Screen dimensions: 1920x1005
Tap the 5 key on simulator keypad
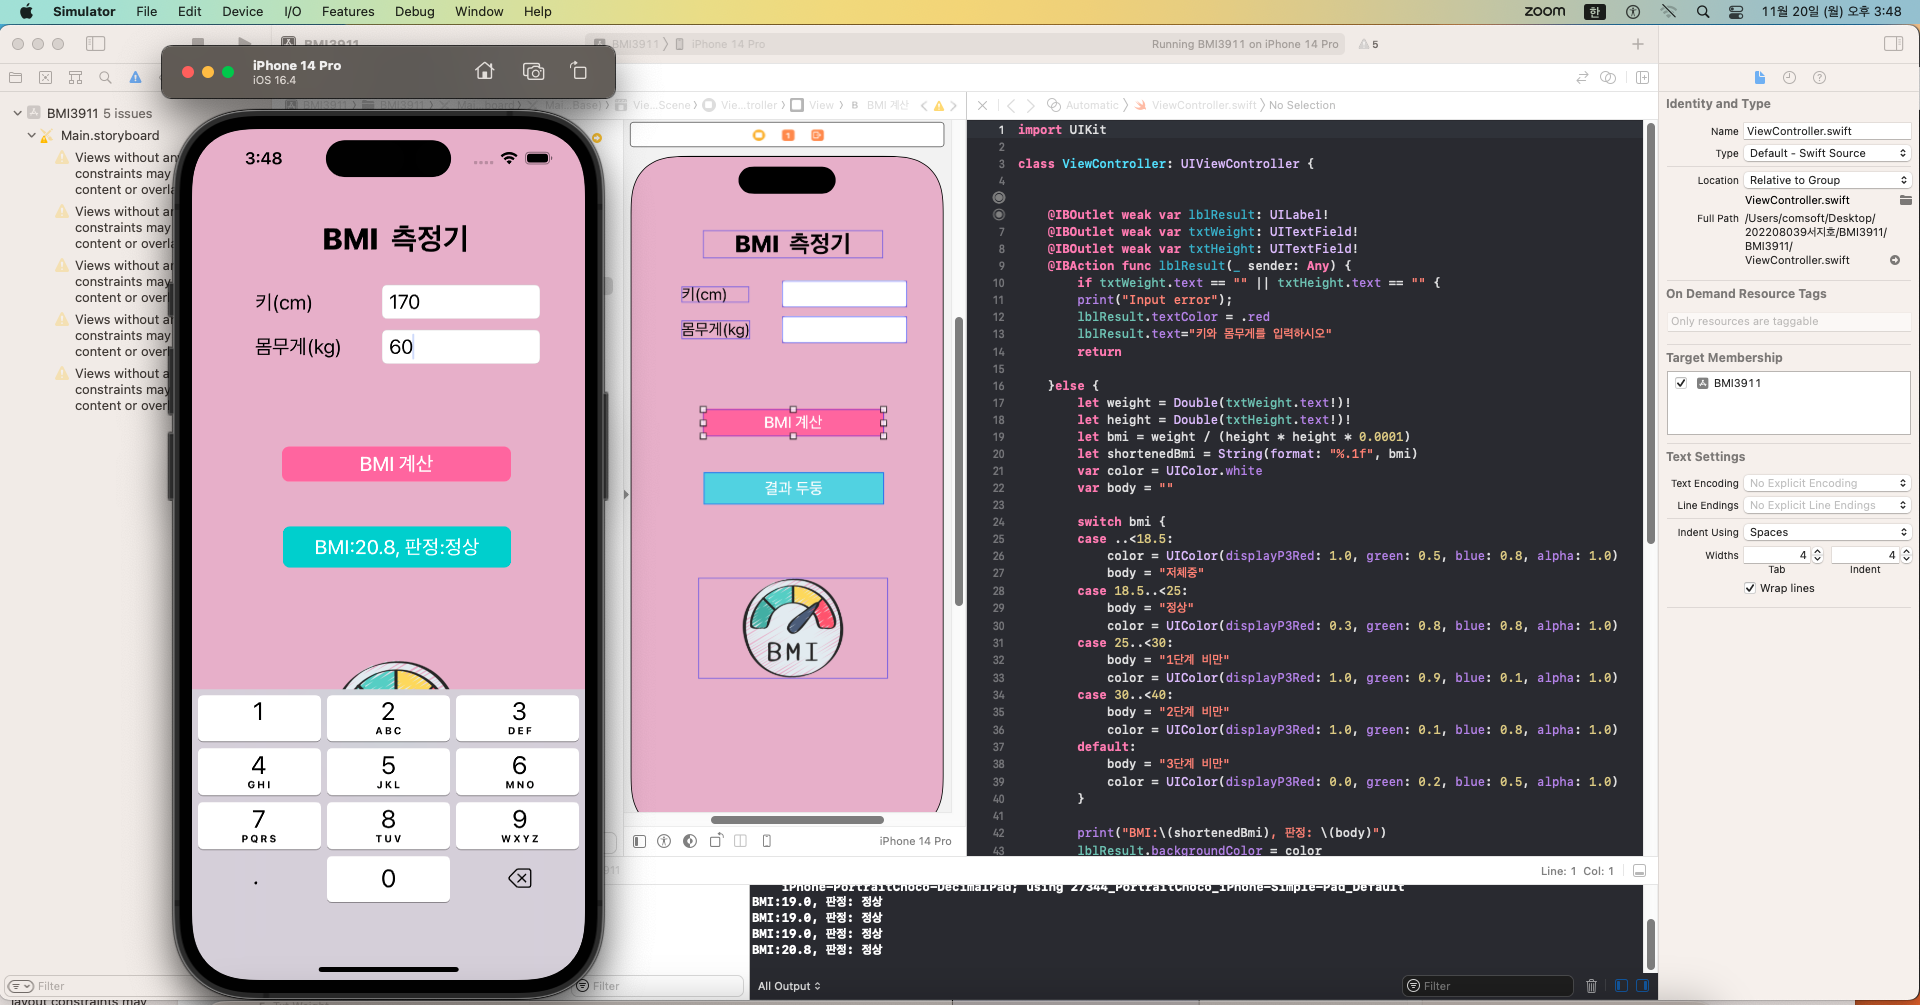pos(388,771)
